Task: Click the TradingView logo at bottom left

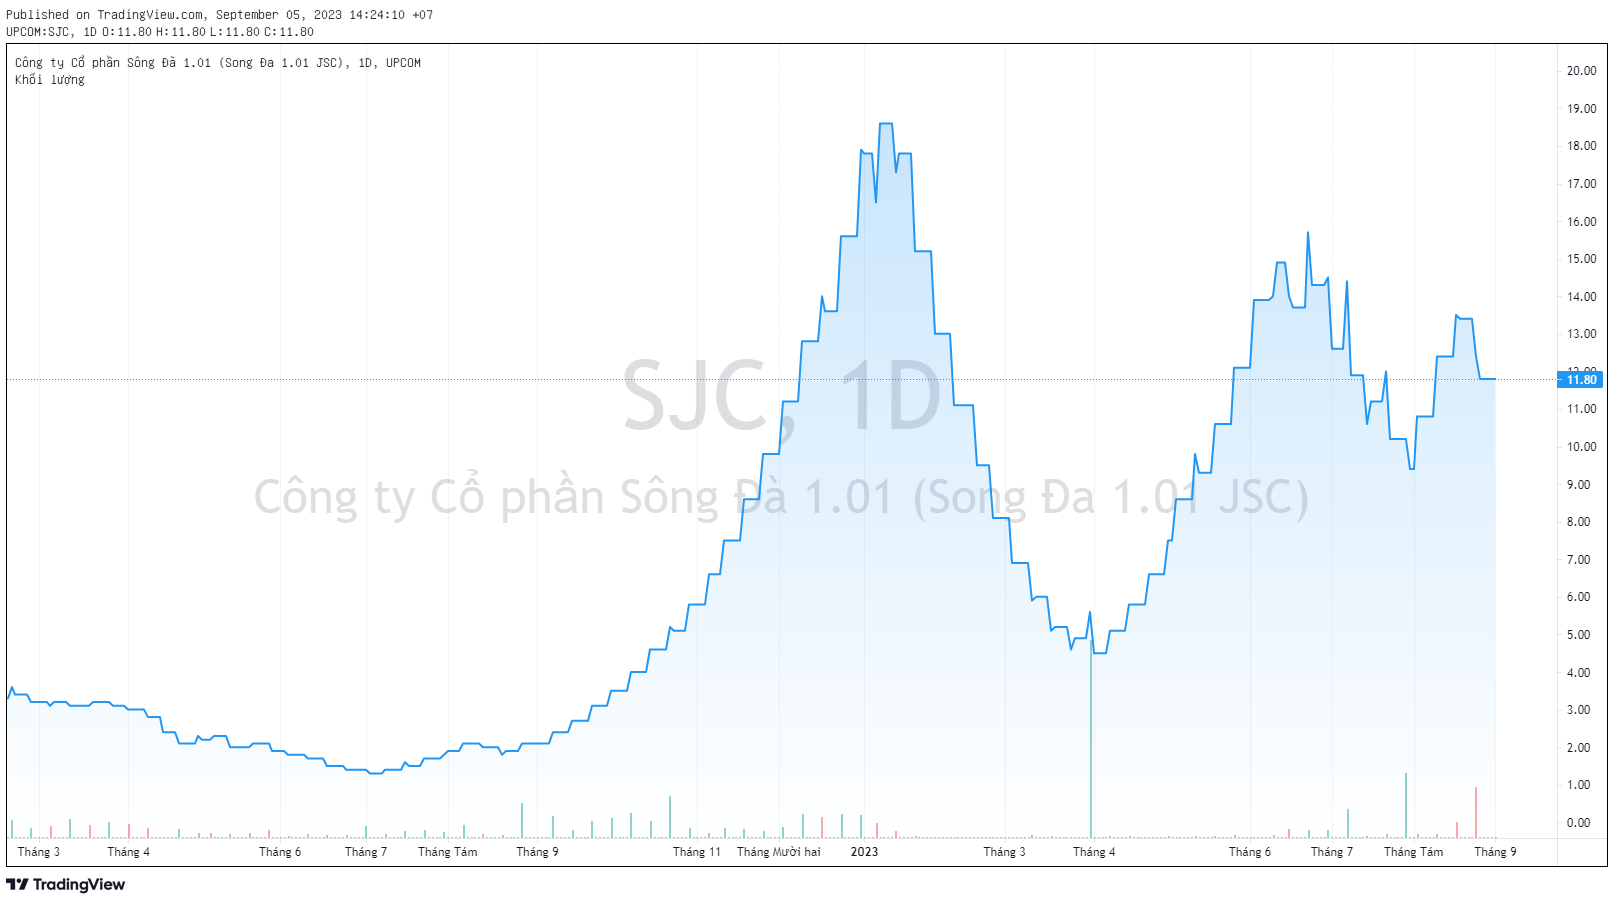Action: point(66,884)
